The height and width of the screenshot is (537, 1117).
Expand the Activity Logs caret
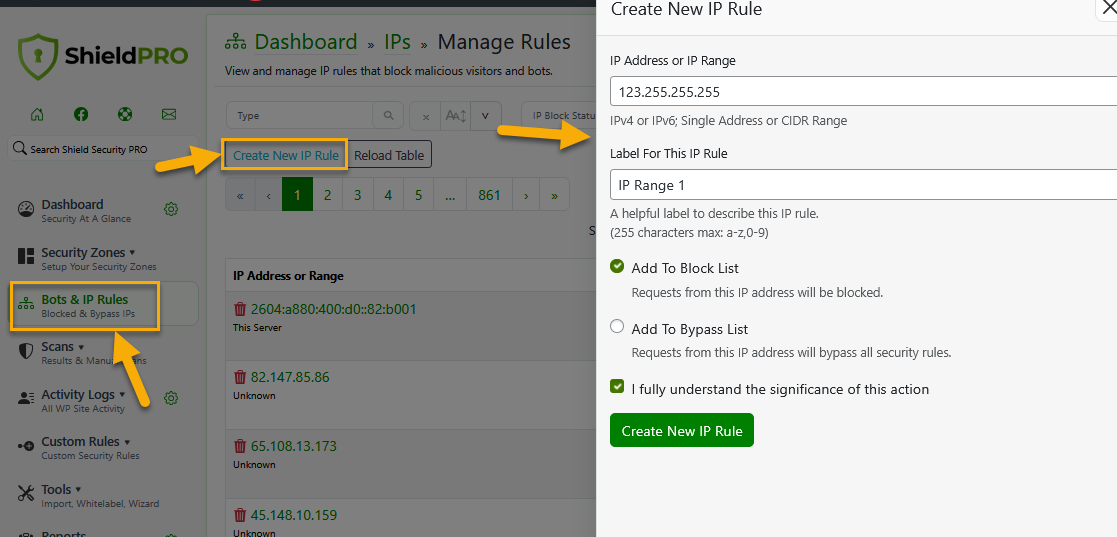tap(122, 394)
